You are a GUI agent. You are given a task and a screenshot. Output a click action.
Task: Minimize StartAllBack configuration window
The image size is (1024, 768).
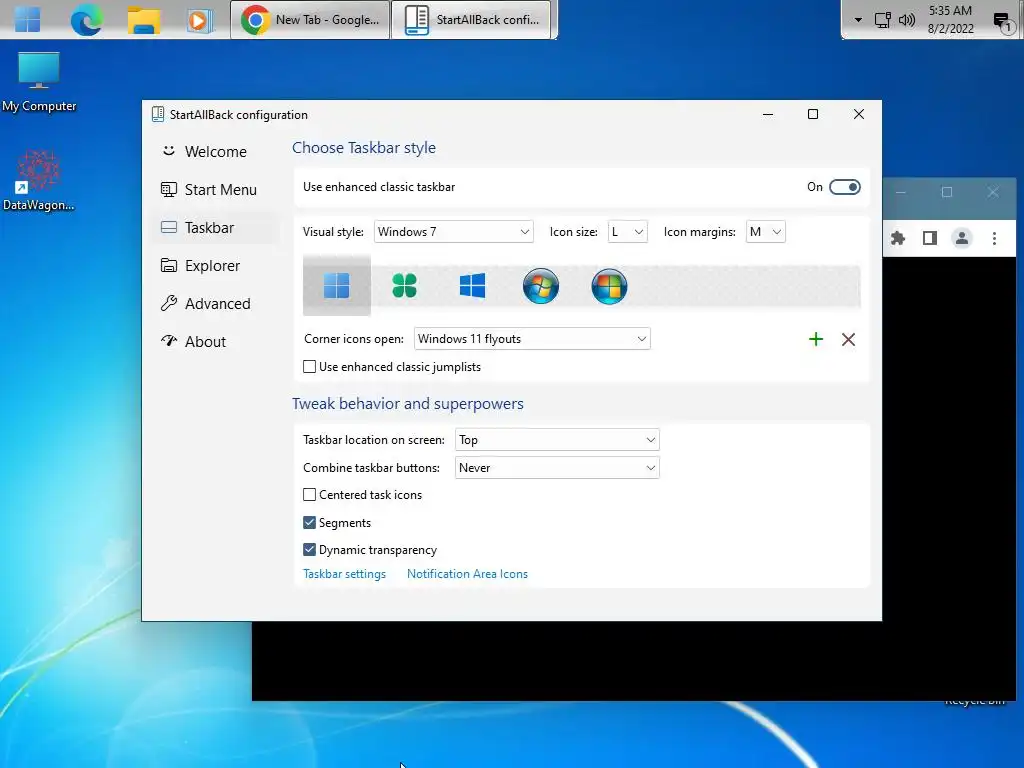[x=768, y=114]
